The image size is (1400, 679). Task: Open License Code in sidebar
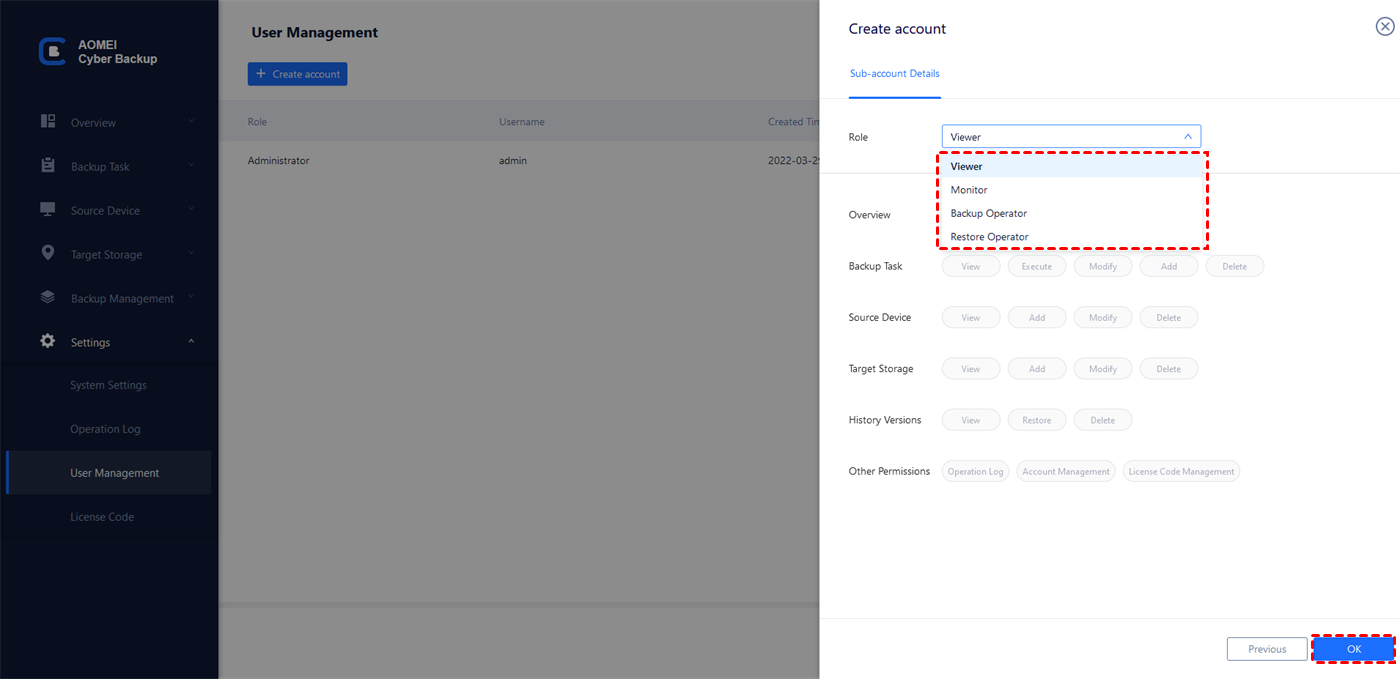[x=102, y=517]
